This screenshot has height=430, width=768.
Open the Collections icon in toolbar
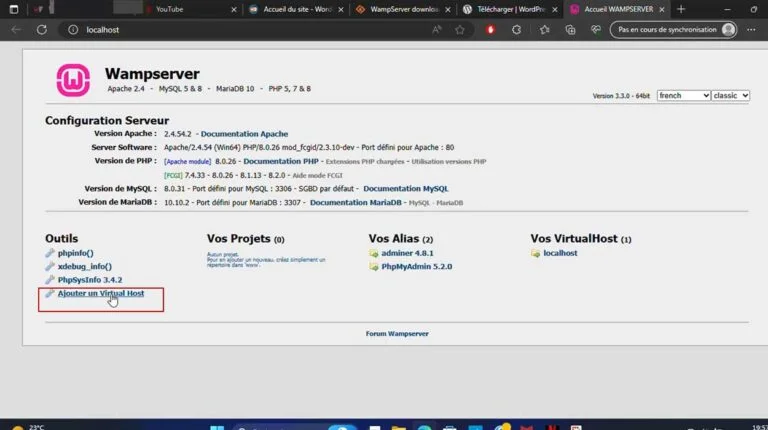[x=570, y=30]
